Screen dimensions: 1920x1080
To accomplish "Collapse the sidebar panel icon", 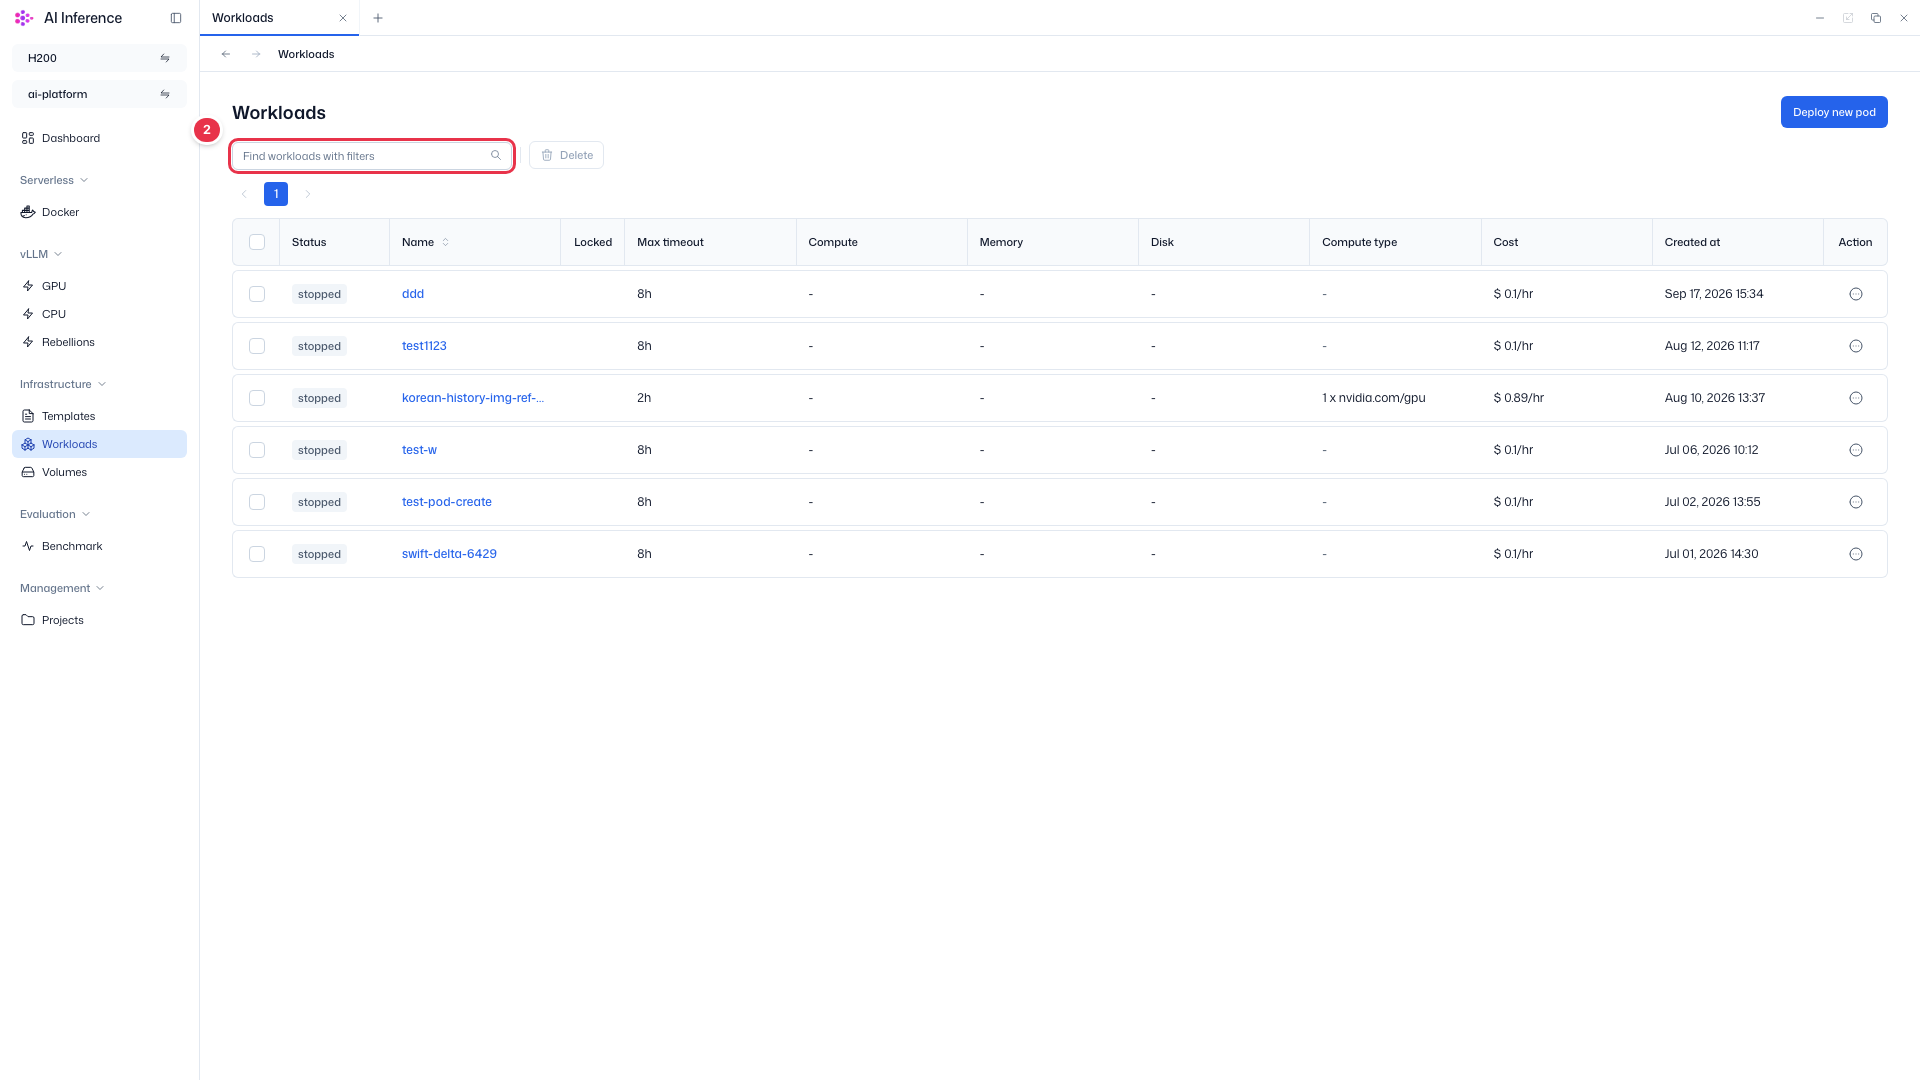I will (x=176, y=18).
